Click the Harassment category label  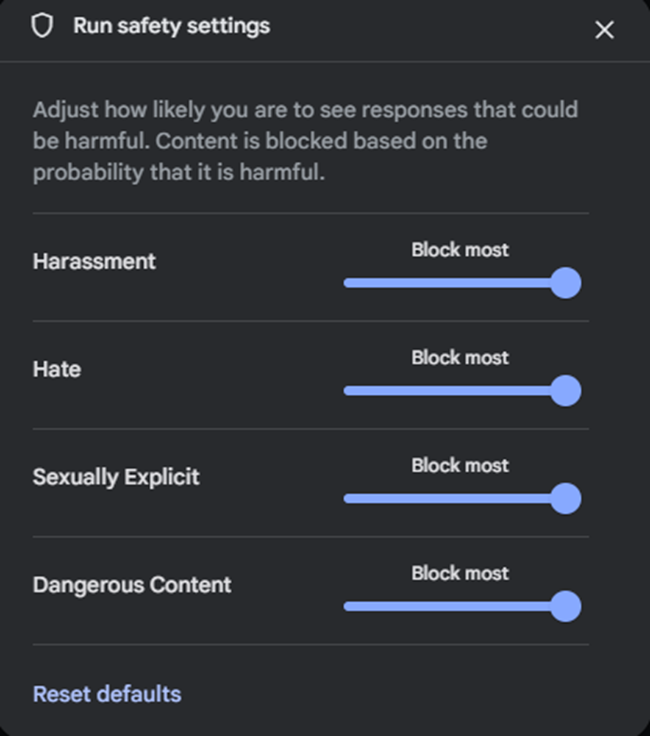[x=94, y=261]
